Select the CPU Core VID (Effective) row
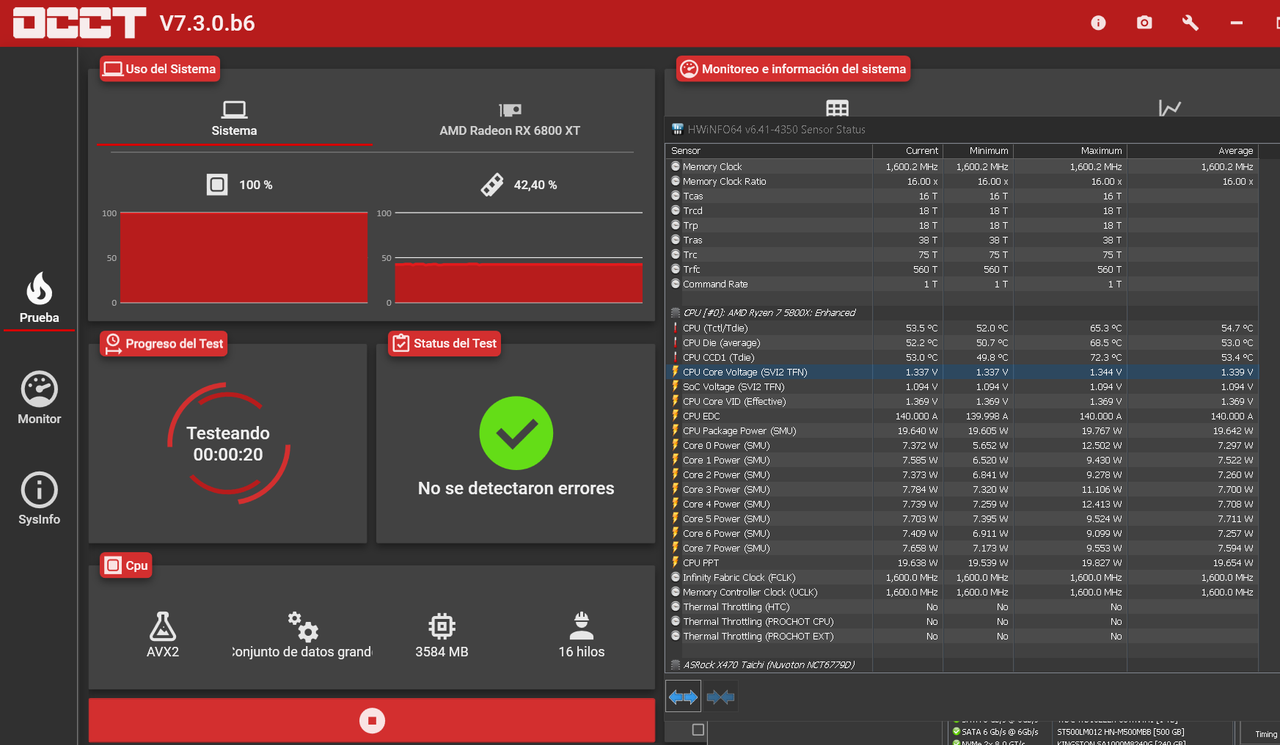 point(961,401)
